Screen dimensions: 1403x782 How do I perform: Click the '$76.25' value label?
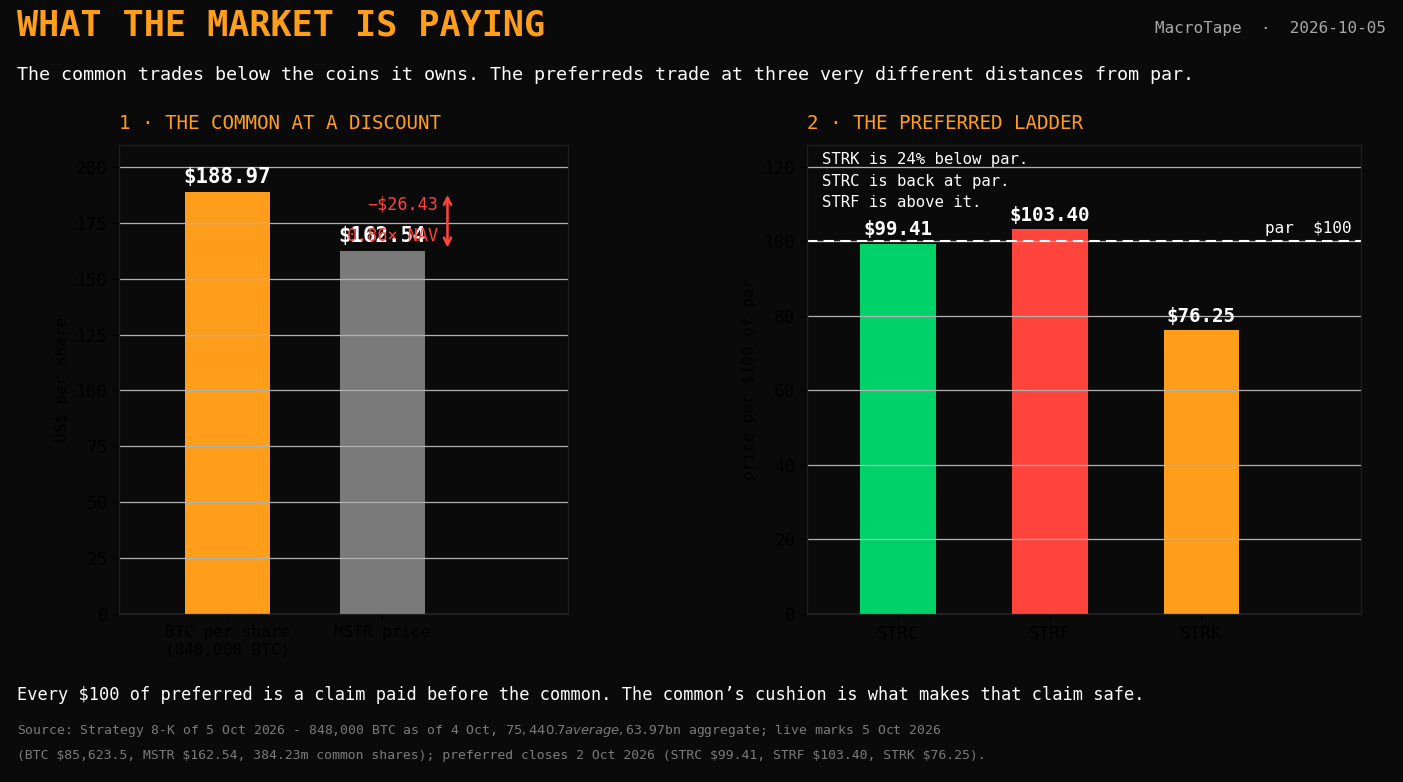tap(1201, 316)
